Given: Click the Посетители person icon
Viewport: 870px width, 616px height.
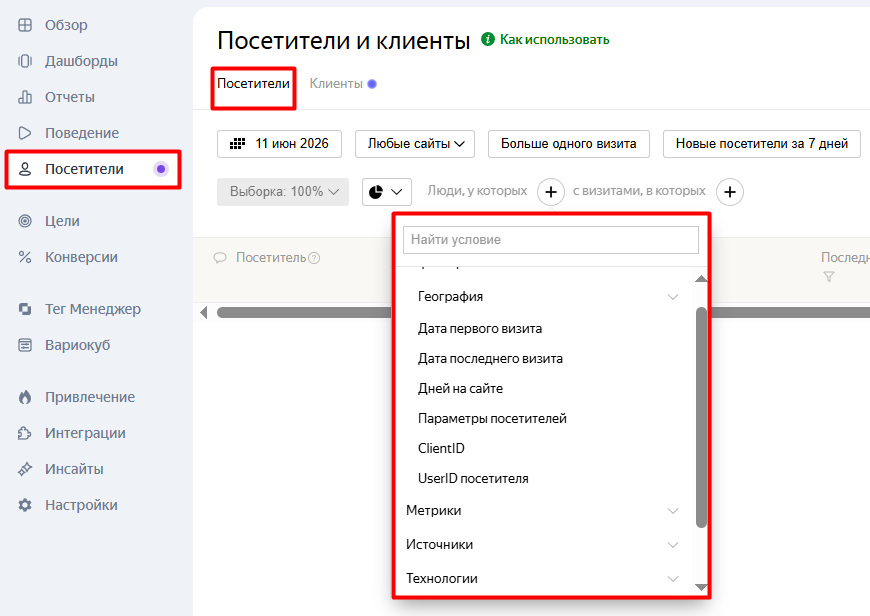Looking at the screenshot, I should coord(25,169).
